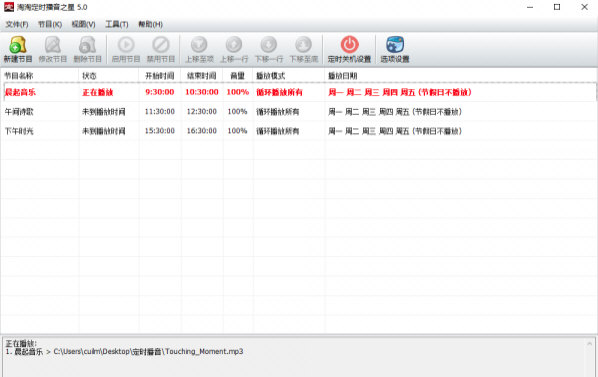
Task: Click the 10:30:00 end time cell
Action: point(202,92)
